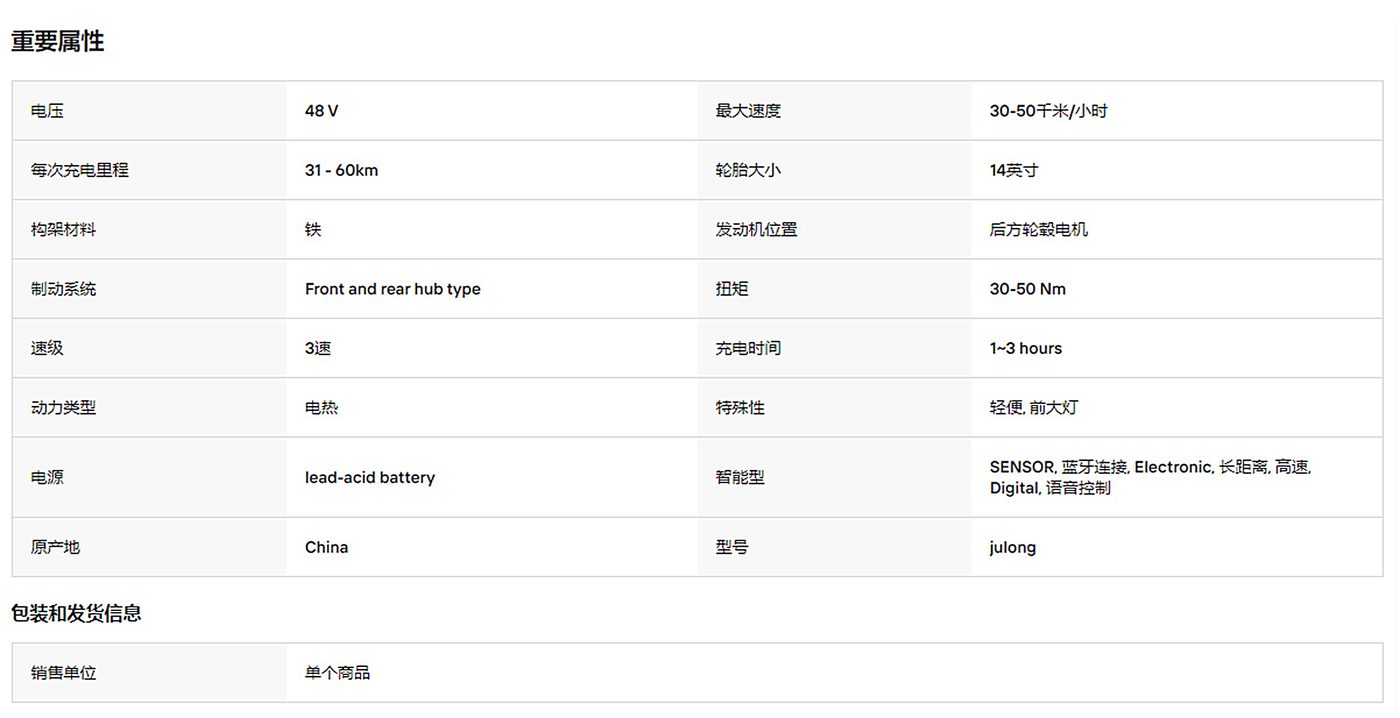Click the 1~3 hours charging value

[1026, 348]
